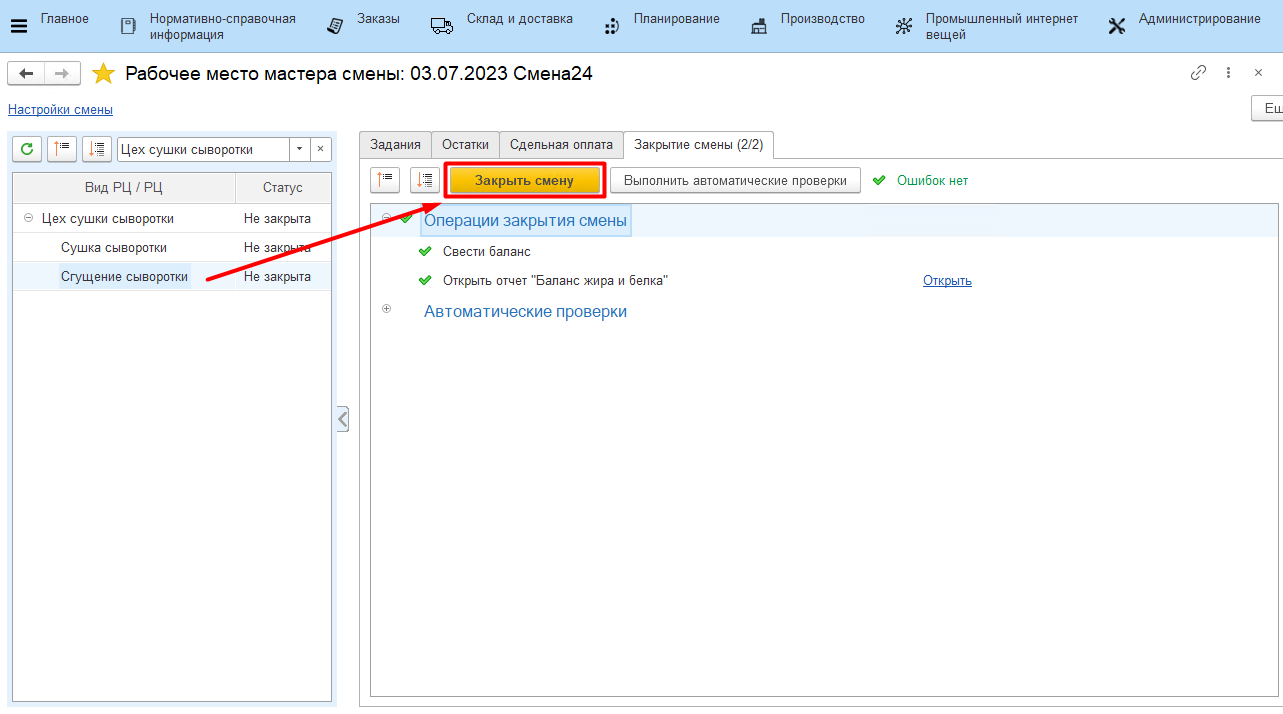Click the back navigation arrow
Viewport: 1283px width, 714px height.
[x=26, y=73]
